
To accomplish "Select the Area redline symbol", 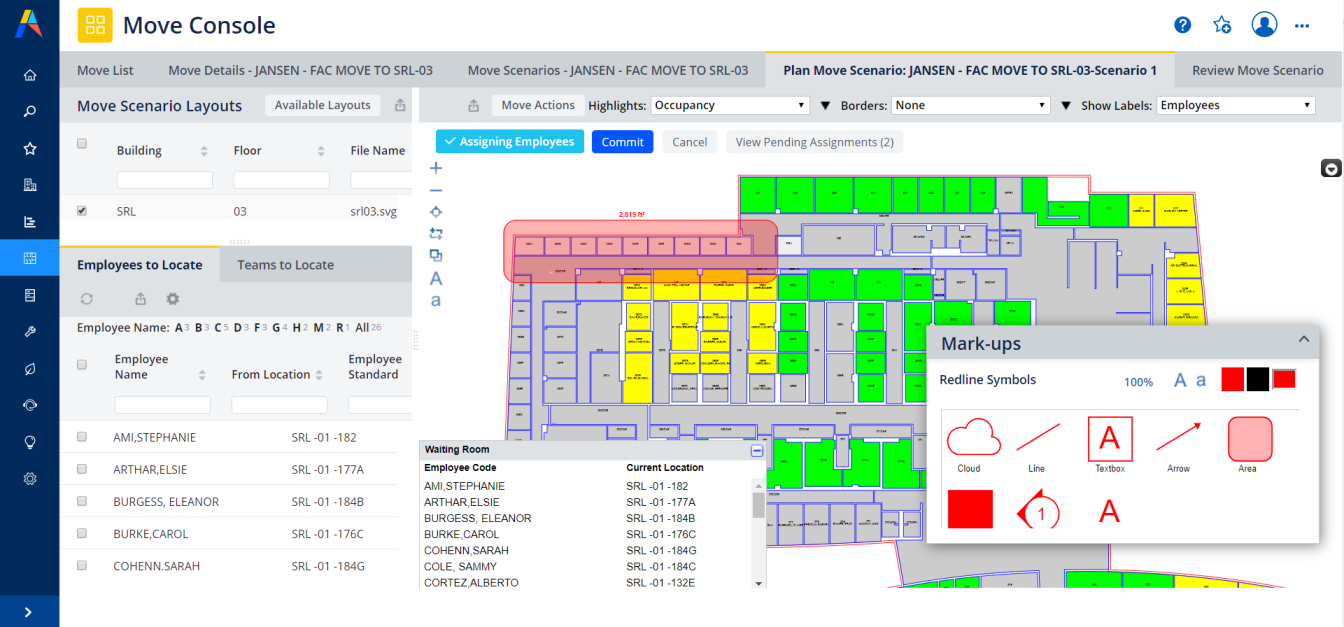I will coord(1250,439).
